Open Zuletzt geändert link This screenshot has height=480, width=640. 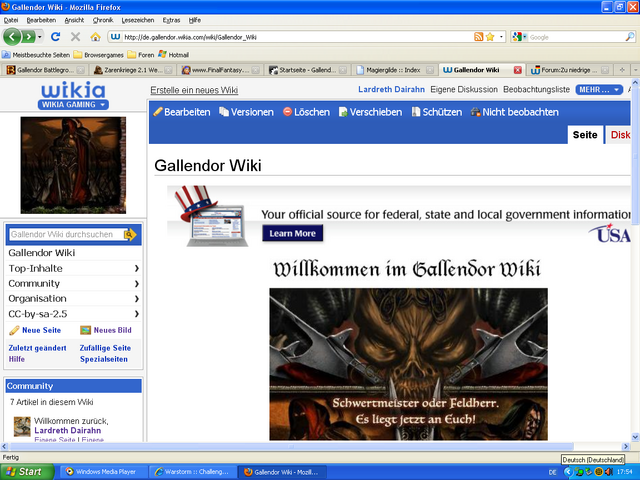pyautogui.click(x=38, y=348)
